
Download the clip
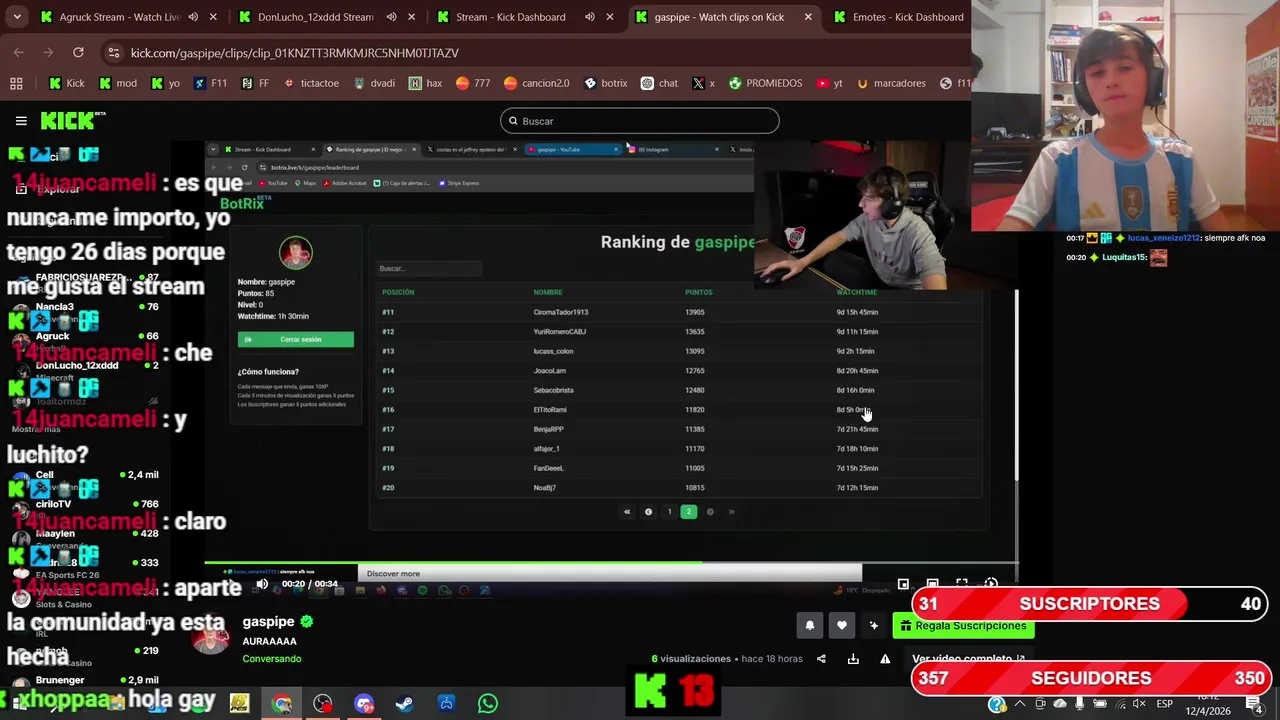point(853,659)
